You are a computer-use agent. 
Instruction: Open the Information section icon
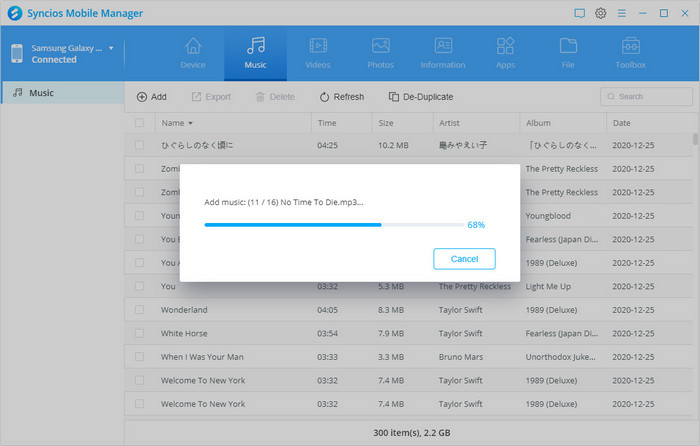[443, 46]
